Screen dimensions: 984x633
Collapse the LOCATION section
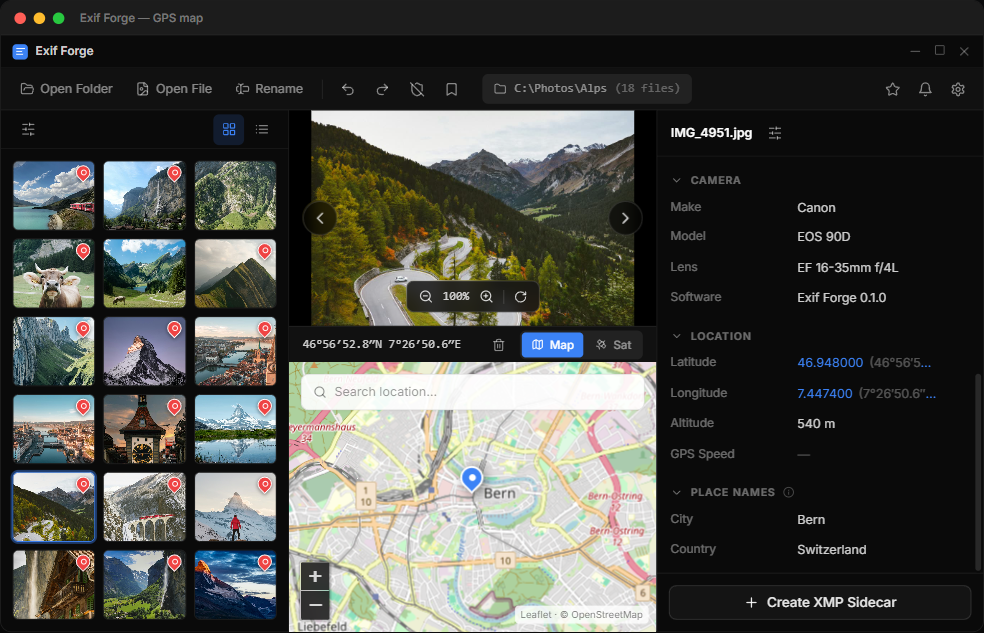coord(676,336)
